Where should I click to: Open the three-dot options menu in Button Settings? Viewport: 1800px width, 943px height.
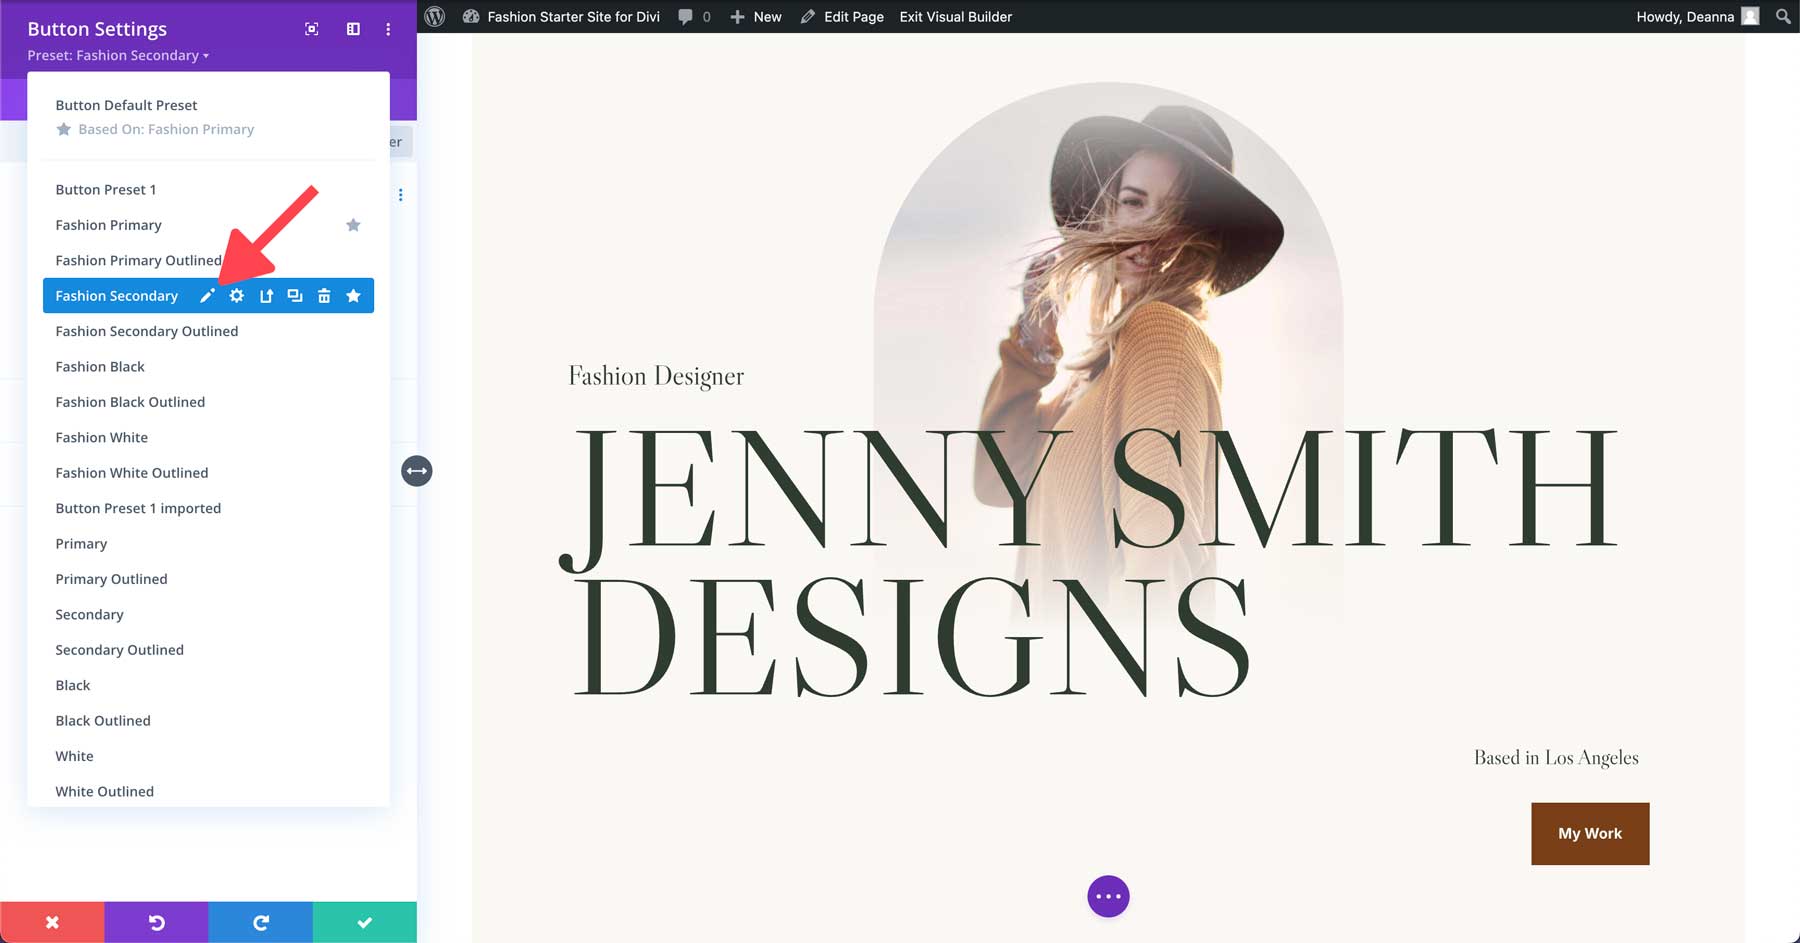click(387, 29)
